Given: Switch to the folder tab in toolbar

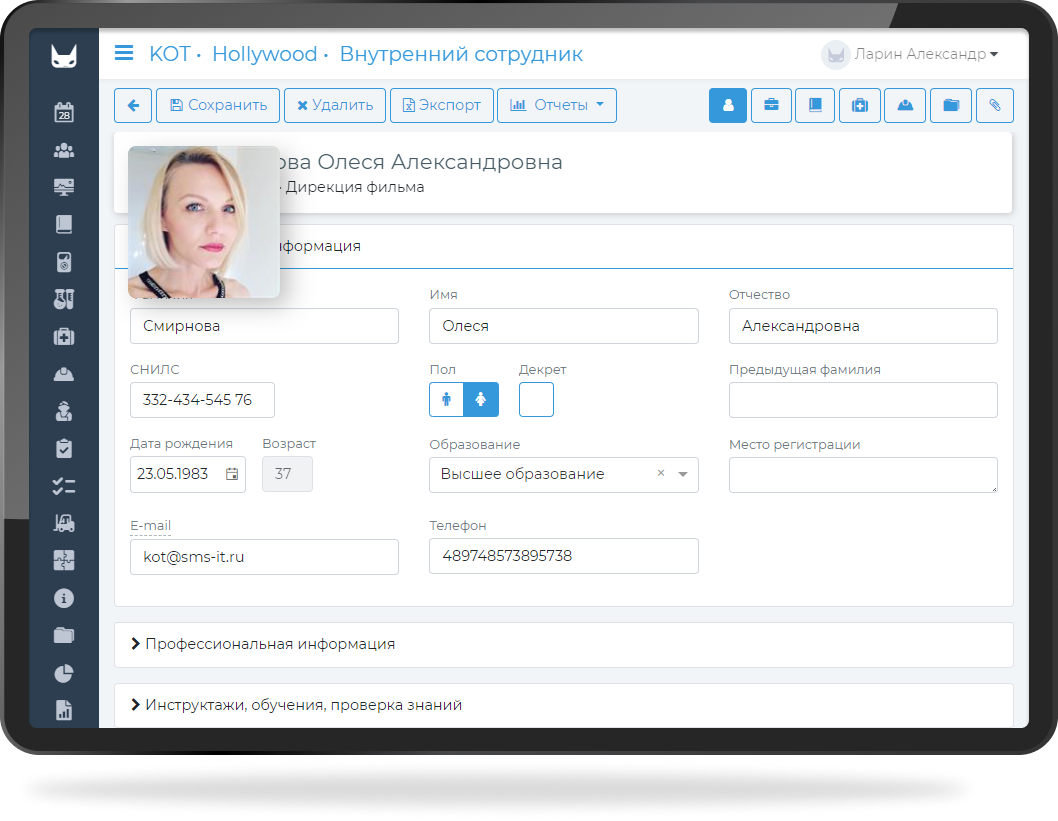Looking at the screenshot, I should coord(951,105).
